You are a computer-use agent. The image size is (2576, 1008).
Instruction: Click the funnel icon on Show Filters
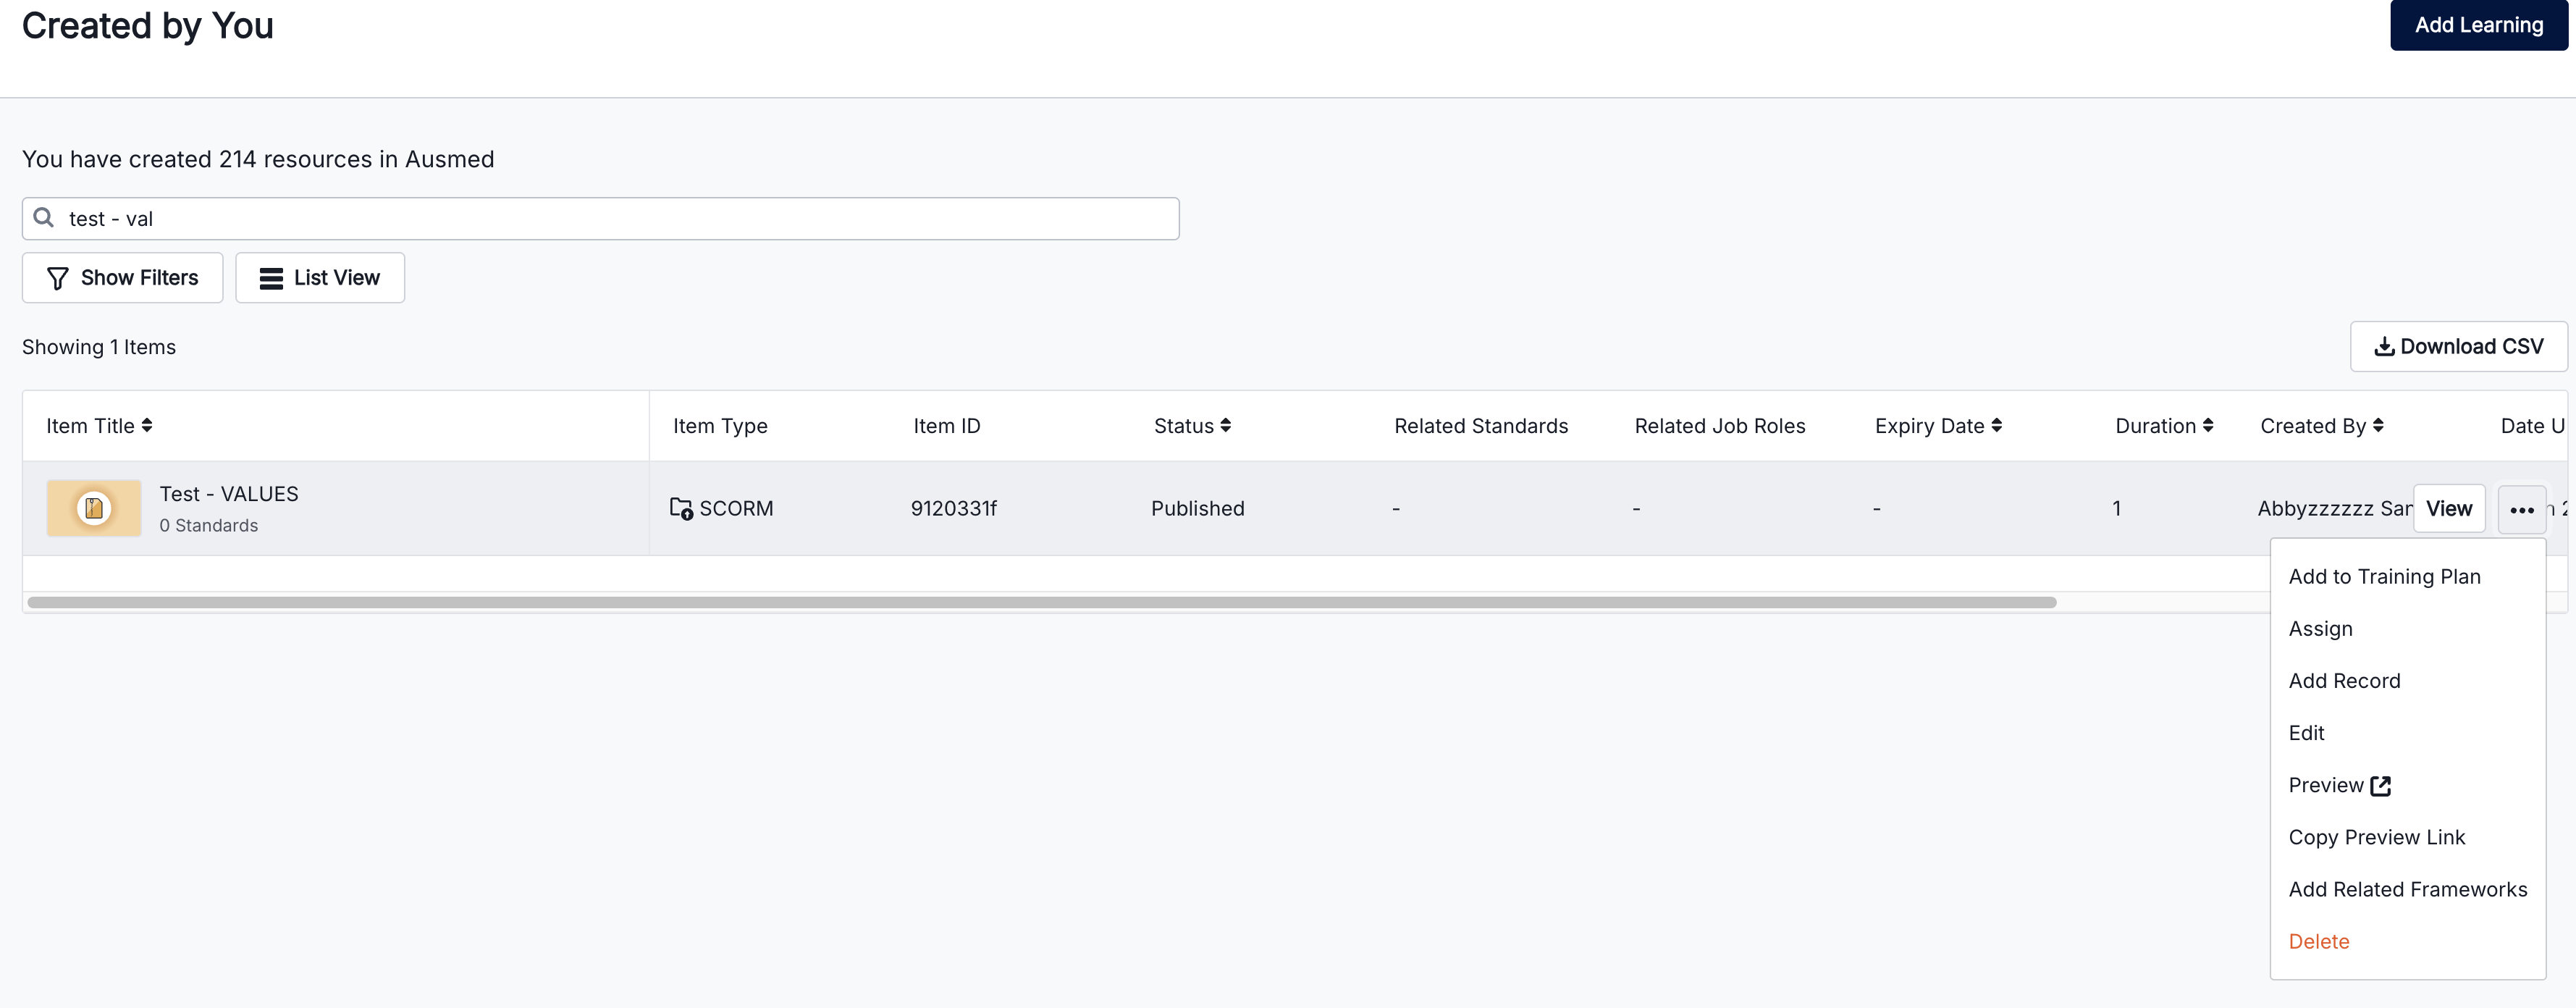click(58, 277)
